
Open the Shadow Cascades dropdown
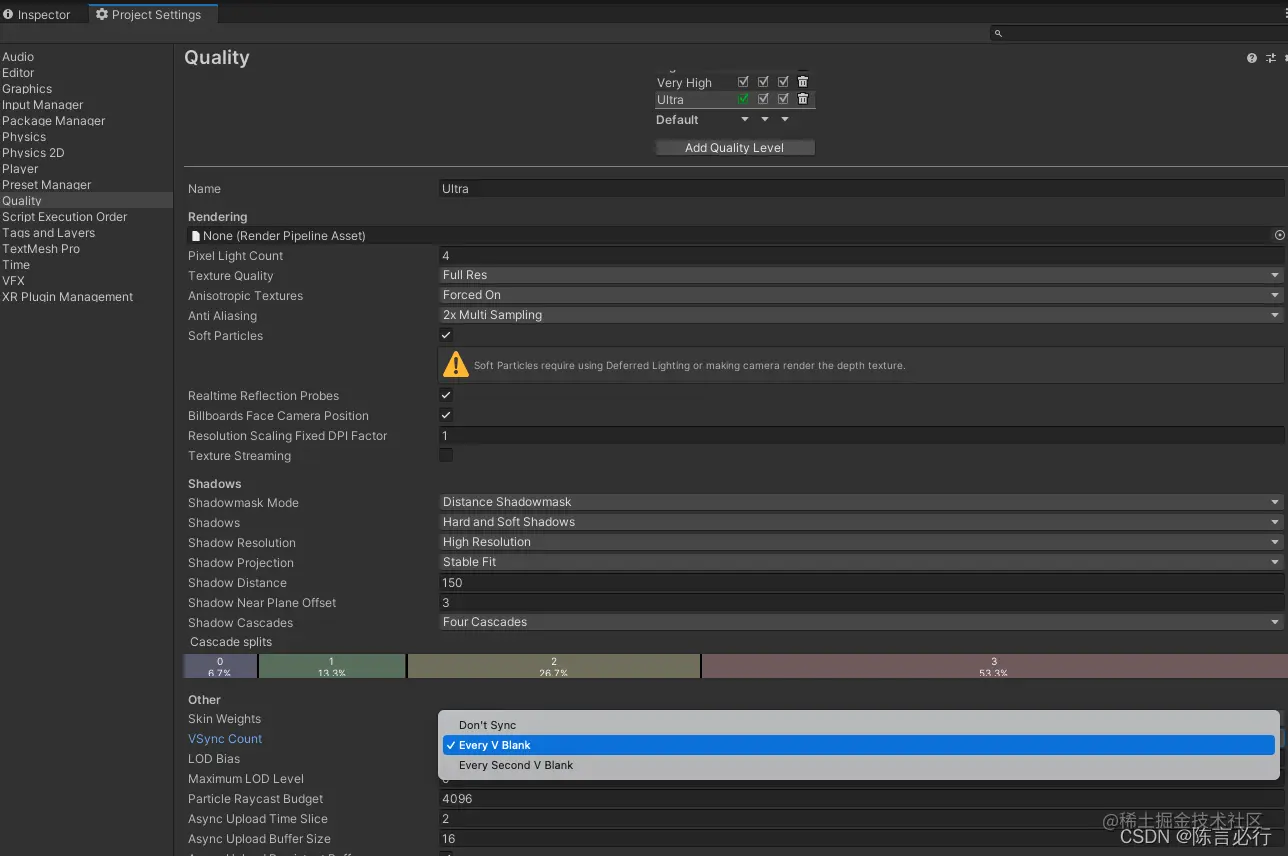coord(861,622)
